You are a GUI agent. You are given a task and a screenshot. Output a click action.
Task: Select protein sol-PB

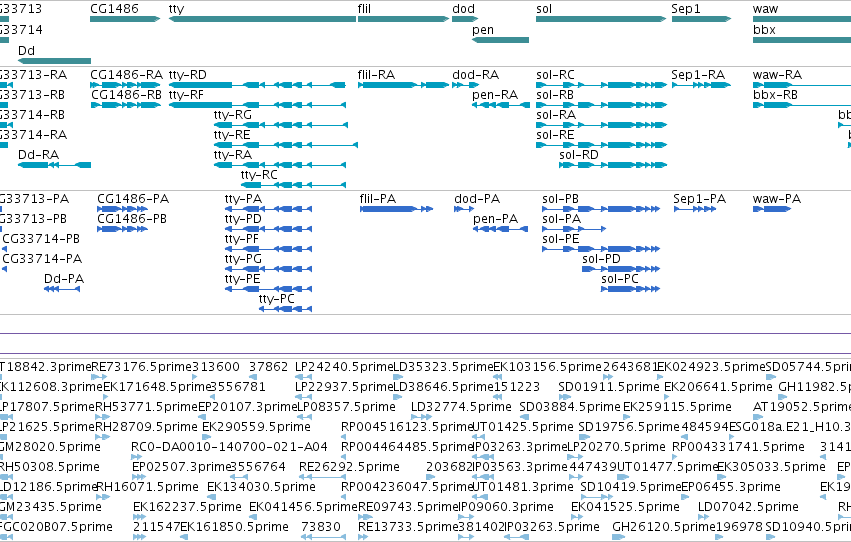point(601,209)
